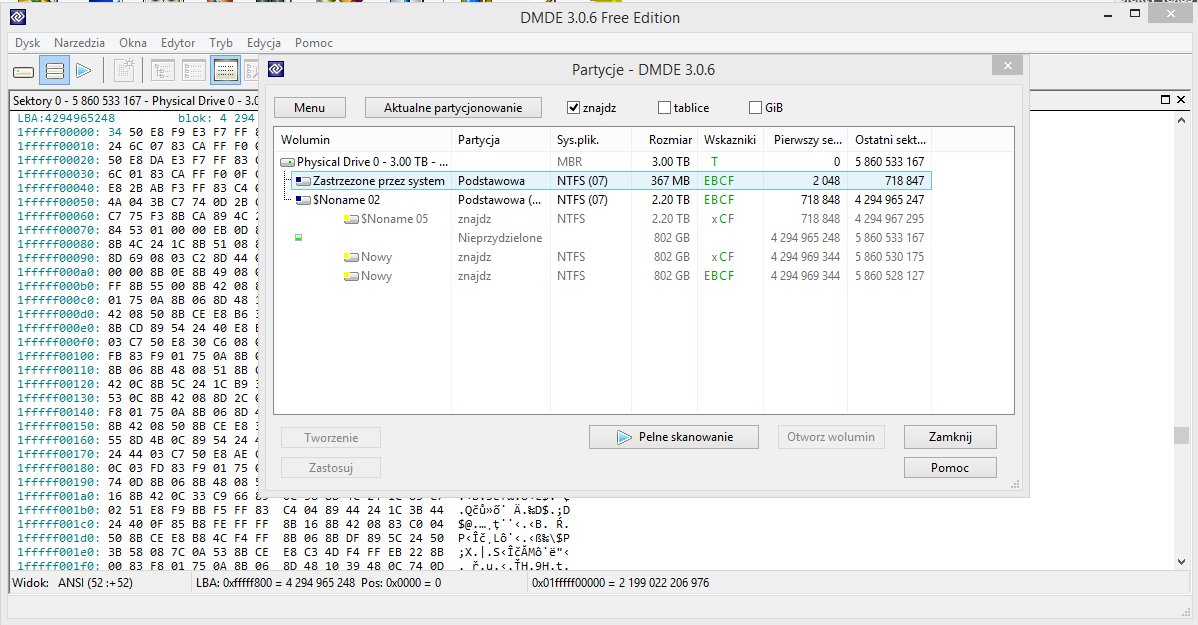This screenshot has height=625, width=1198.
Task: Click the hex offset 1fffff00100
Action: 59,356
